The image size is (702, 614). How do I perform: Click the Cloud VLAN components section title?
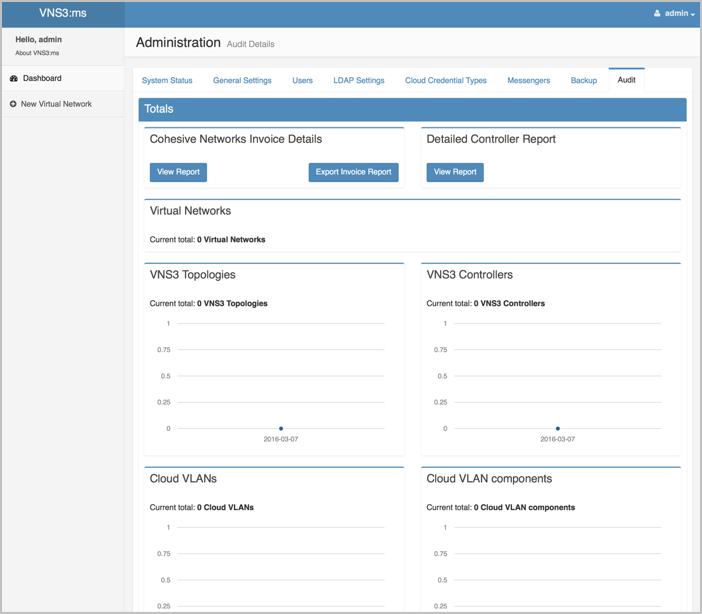[489, 479]
